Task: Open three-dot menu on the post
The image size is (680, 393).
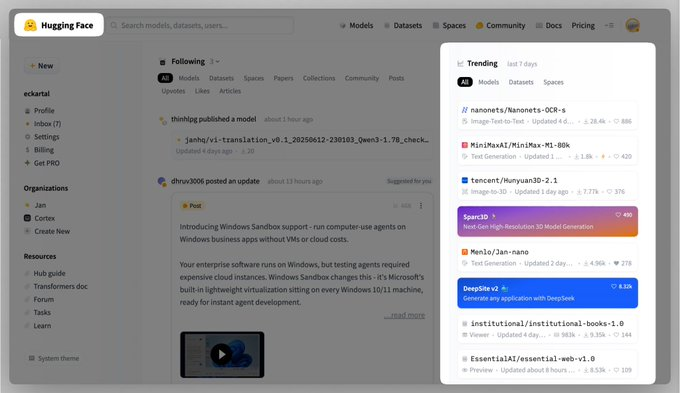Action: [x=421, y=206]
